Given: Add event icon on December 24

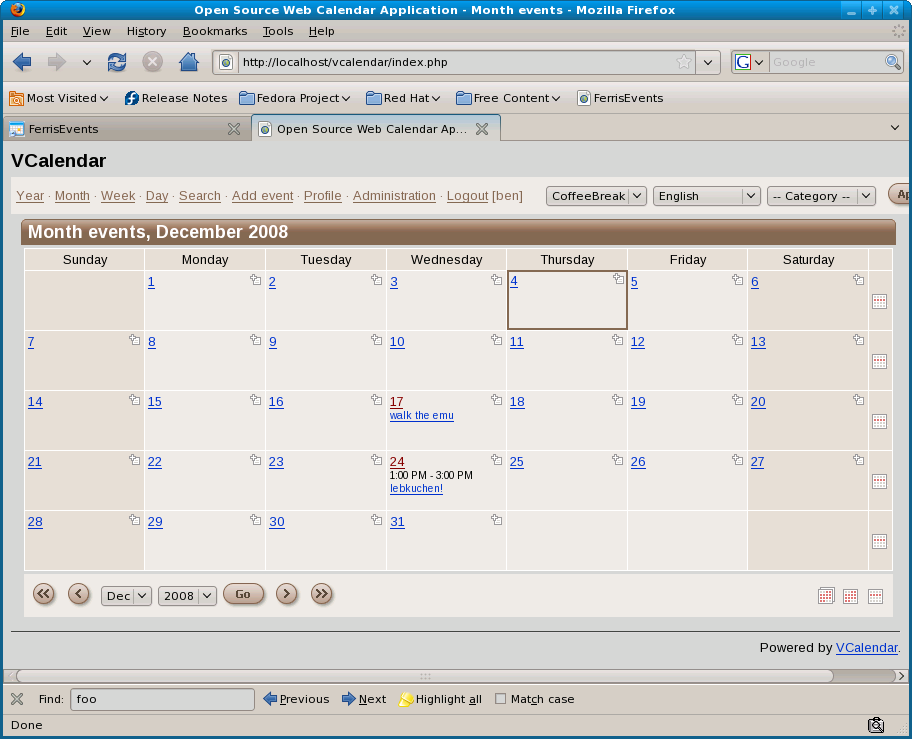Looking at the screenshot, I should coord(496,459).
